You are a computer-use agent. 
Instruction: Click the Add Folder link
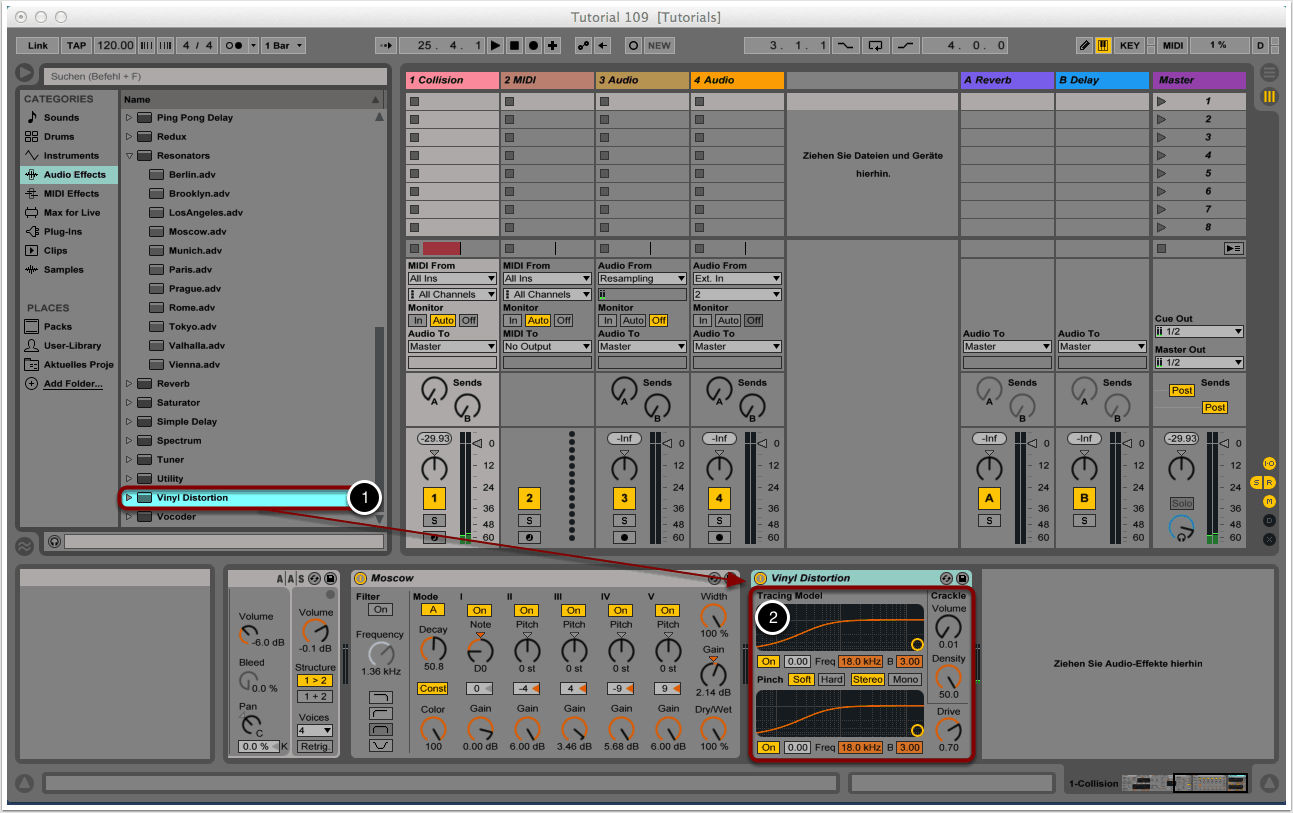(x=72, y=384)
